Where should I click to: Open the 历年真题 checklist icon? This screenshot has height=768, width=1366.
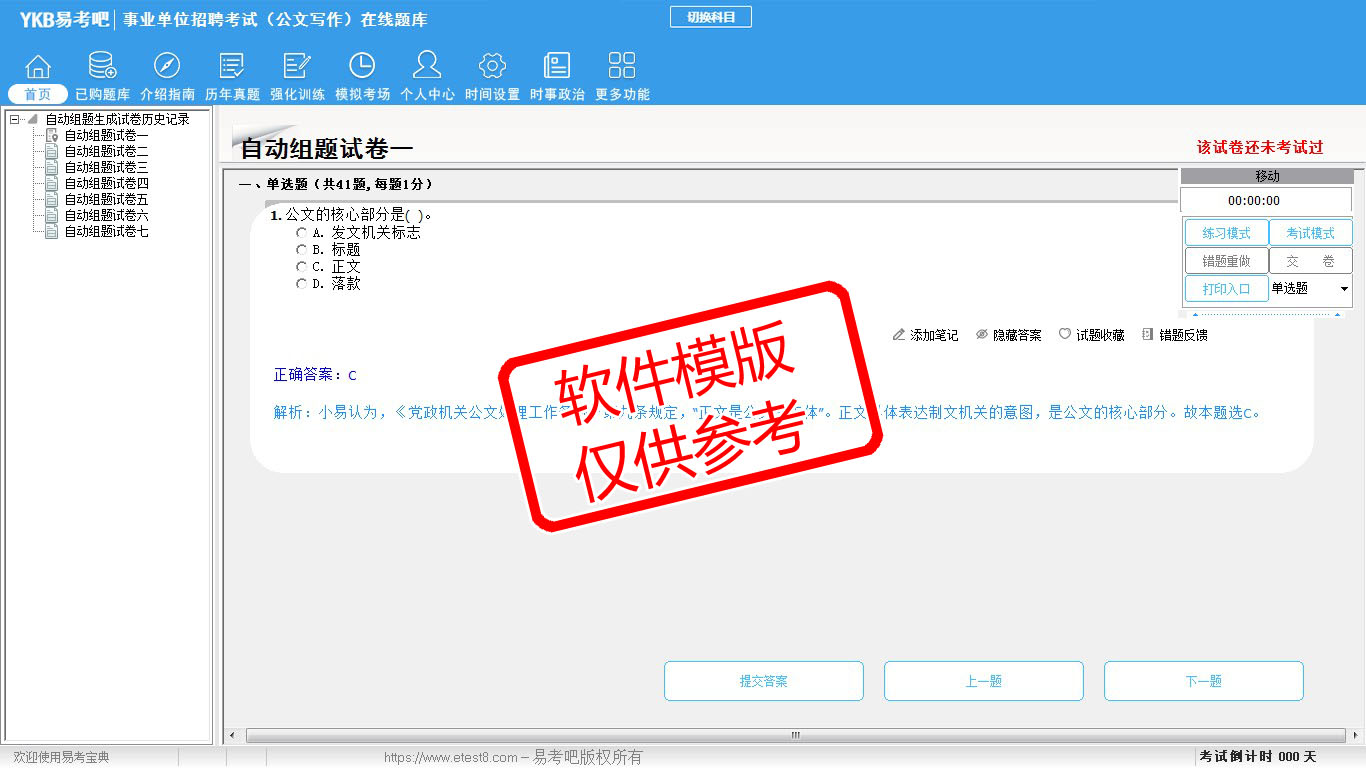click(232, 67)
